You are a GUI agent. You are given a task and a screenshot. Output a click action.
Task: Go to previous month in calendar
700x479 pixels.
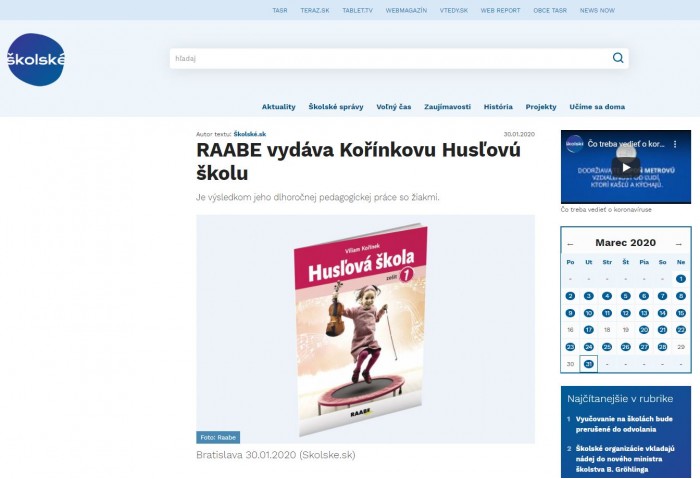click(x=570, y=244)
